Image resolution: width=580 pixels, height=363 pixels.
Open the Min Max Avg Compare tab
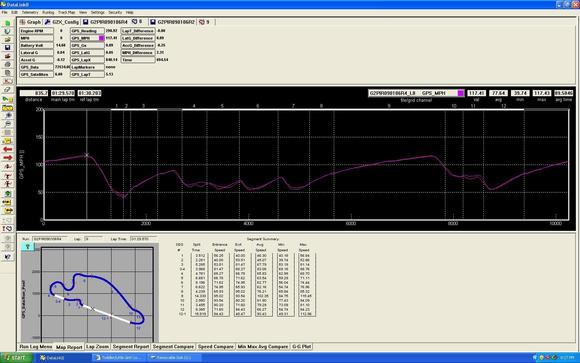(263, 347)
